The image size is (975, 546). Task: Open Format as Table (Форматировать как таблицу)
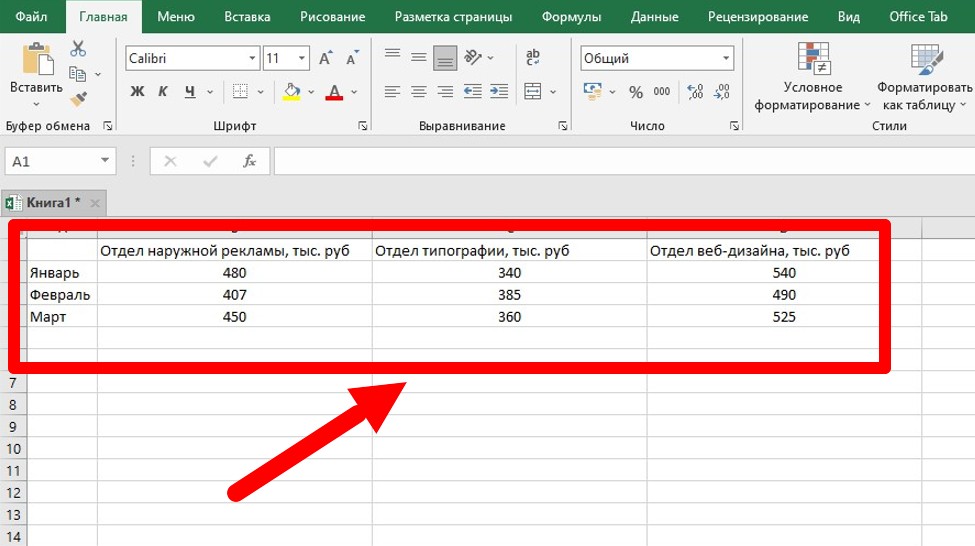coord(925,76)
